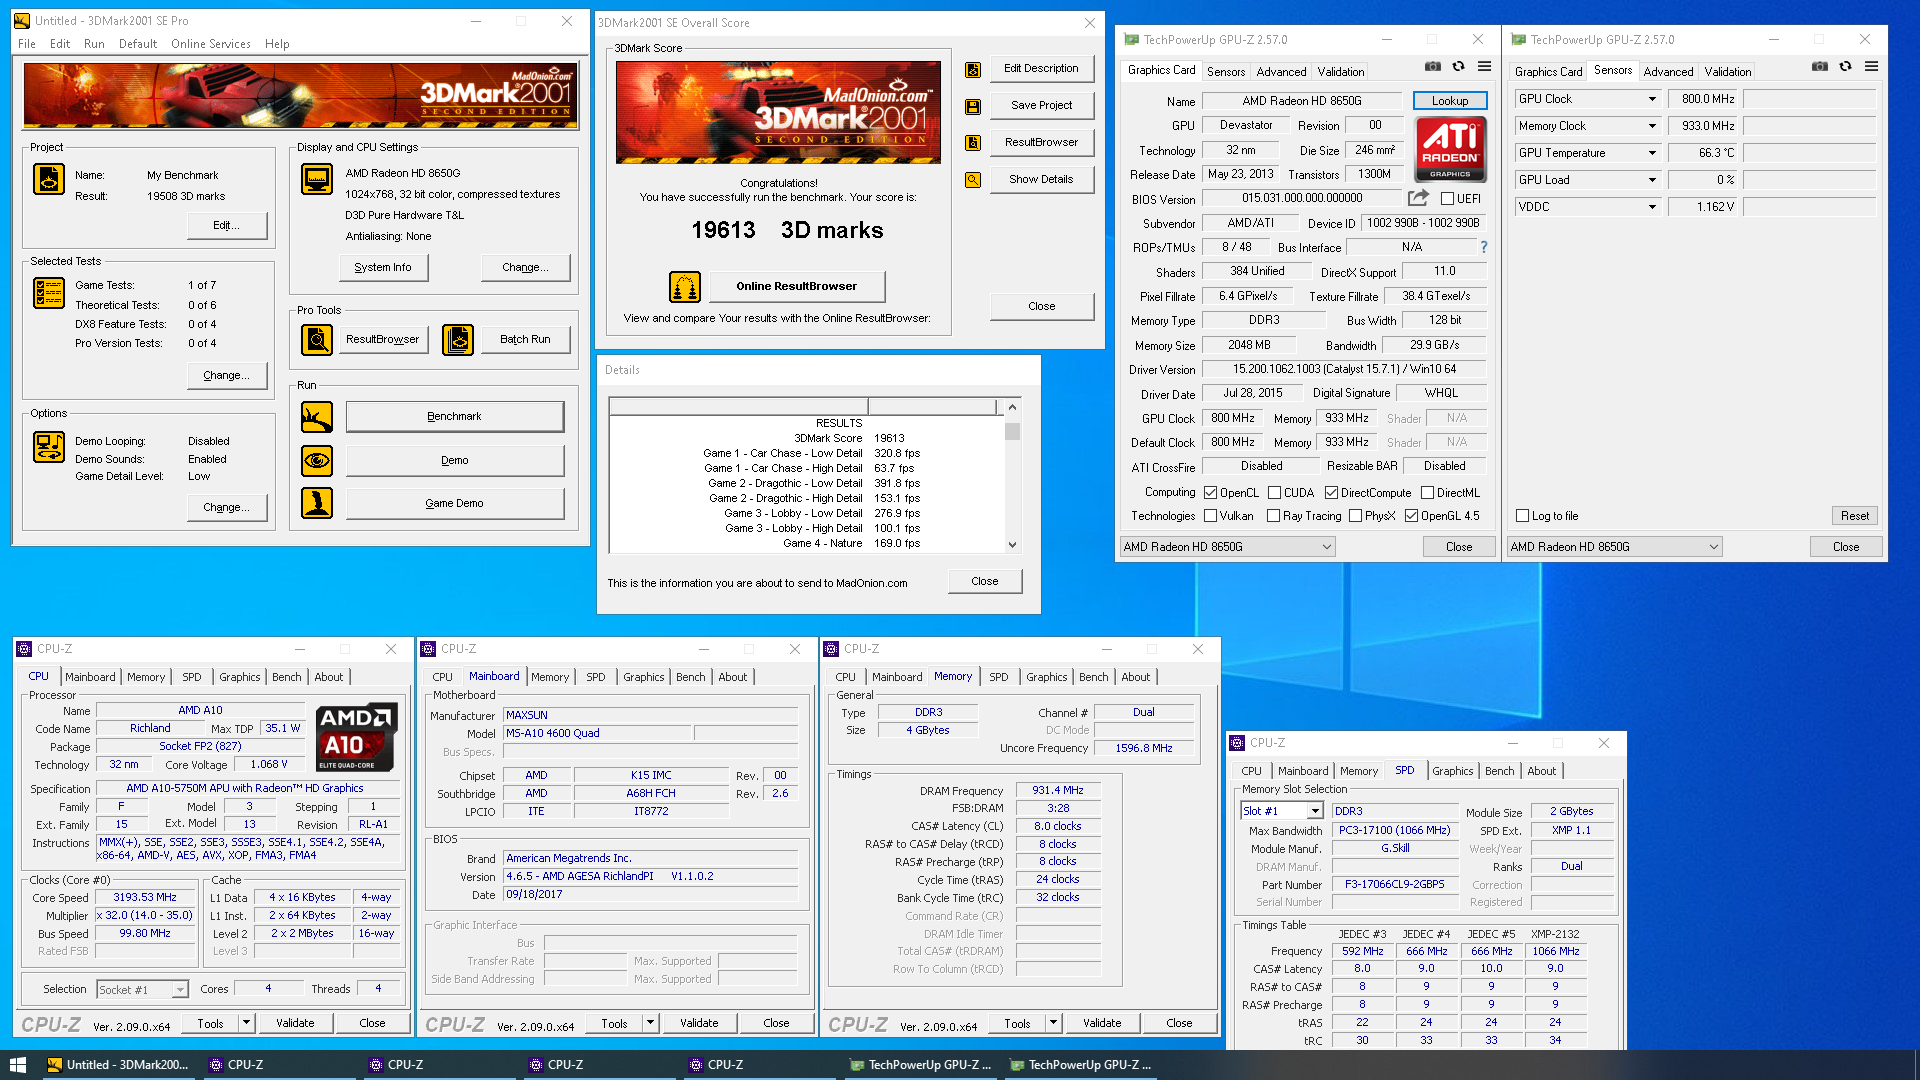Open the Windows Start menu
The width and height of the screenshot is (1920, 1080).
(x=17, y=1065)
